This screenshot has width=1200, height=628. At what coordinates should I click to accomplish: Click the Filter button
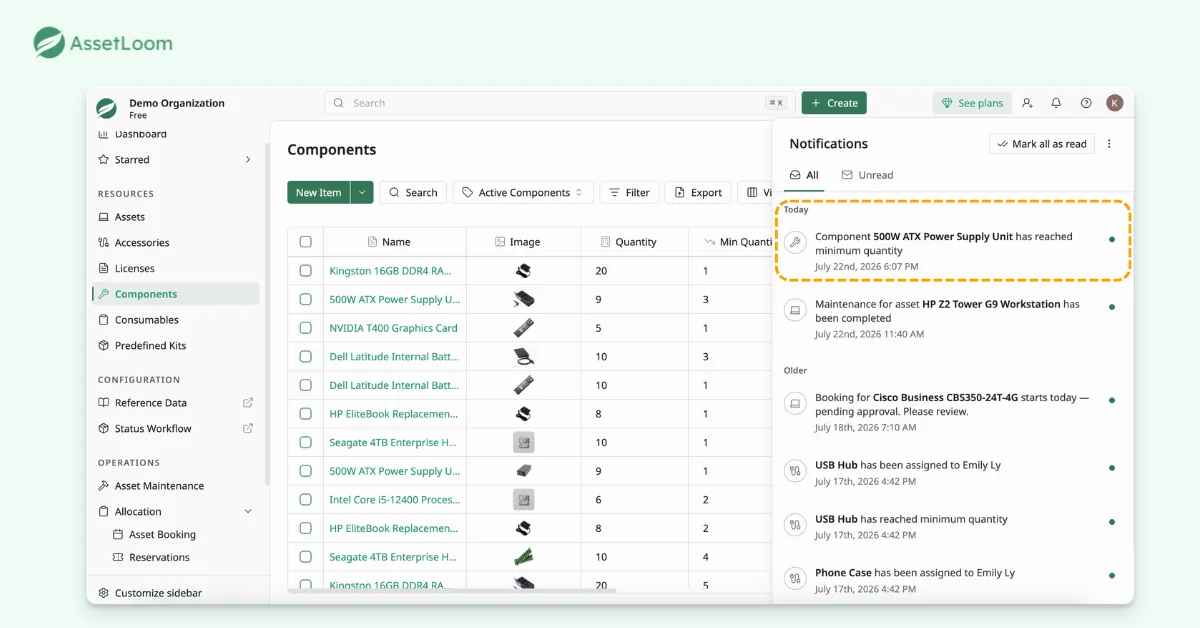point(629,192)
